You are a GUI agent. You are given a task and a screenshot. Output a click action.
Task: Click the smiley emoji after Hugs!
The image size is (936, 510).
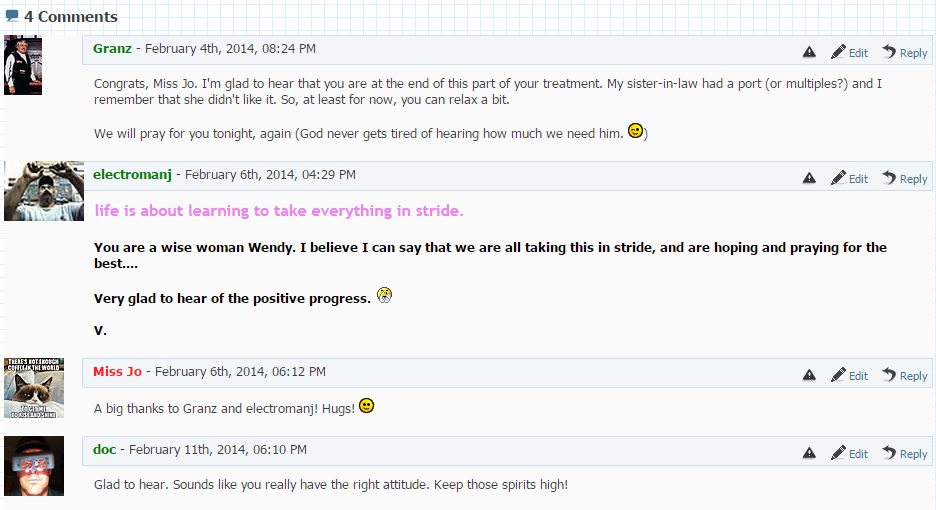point(367,406)
